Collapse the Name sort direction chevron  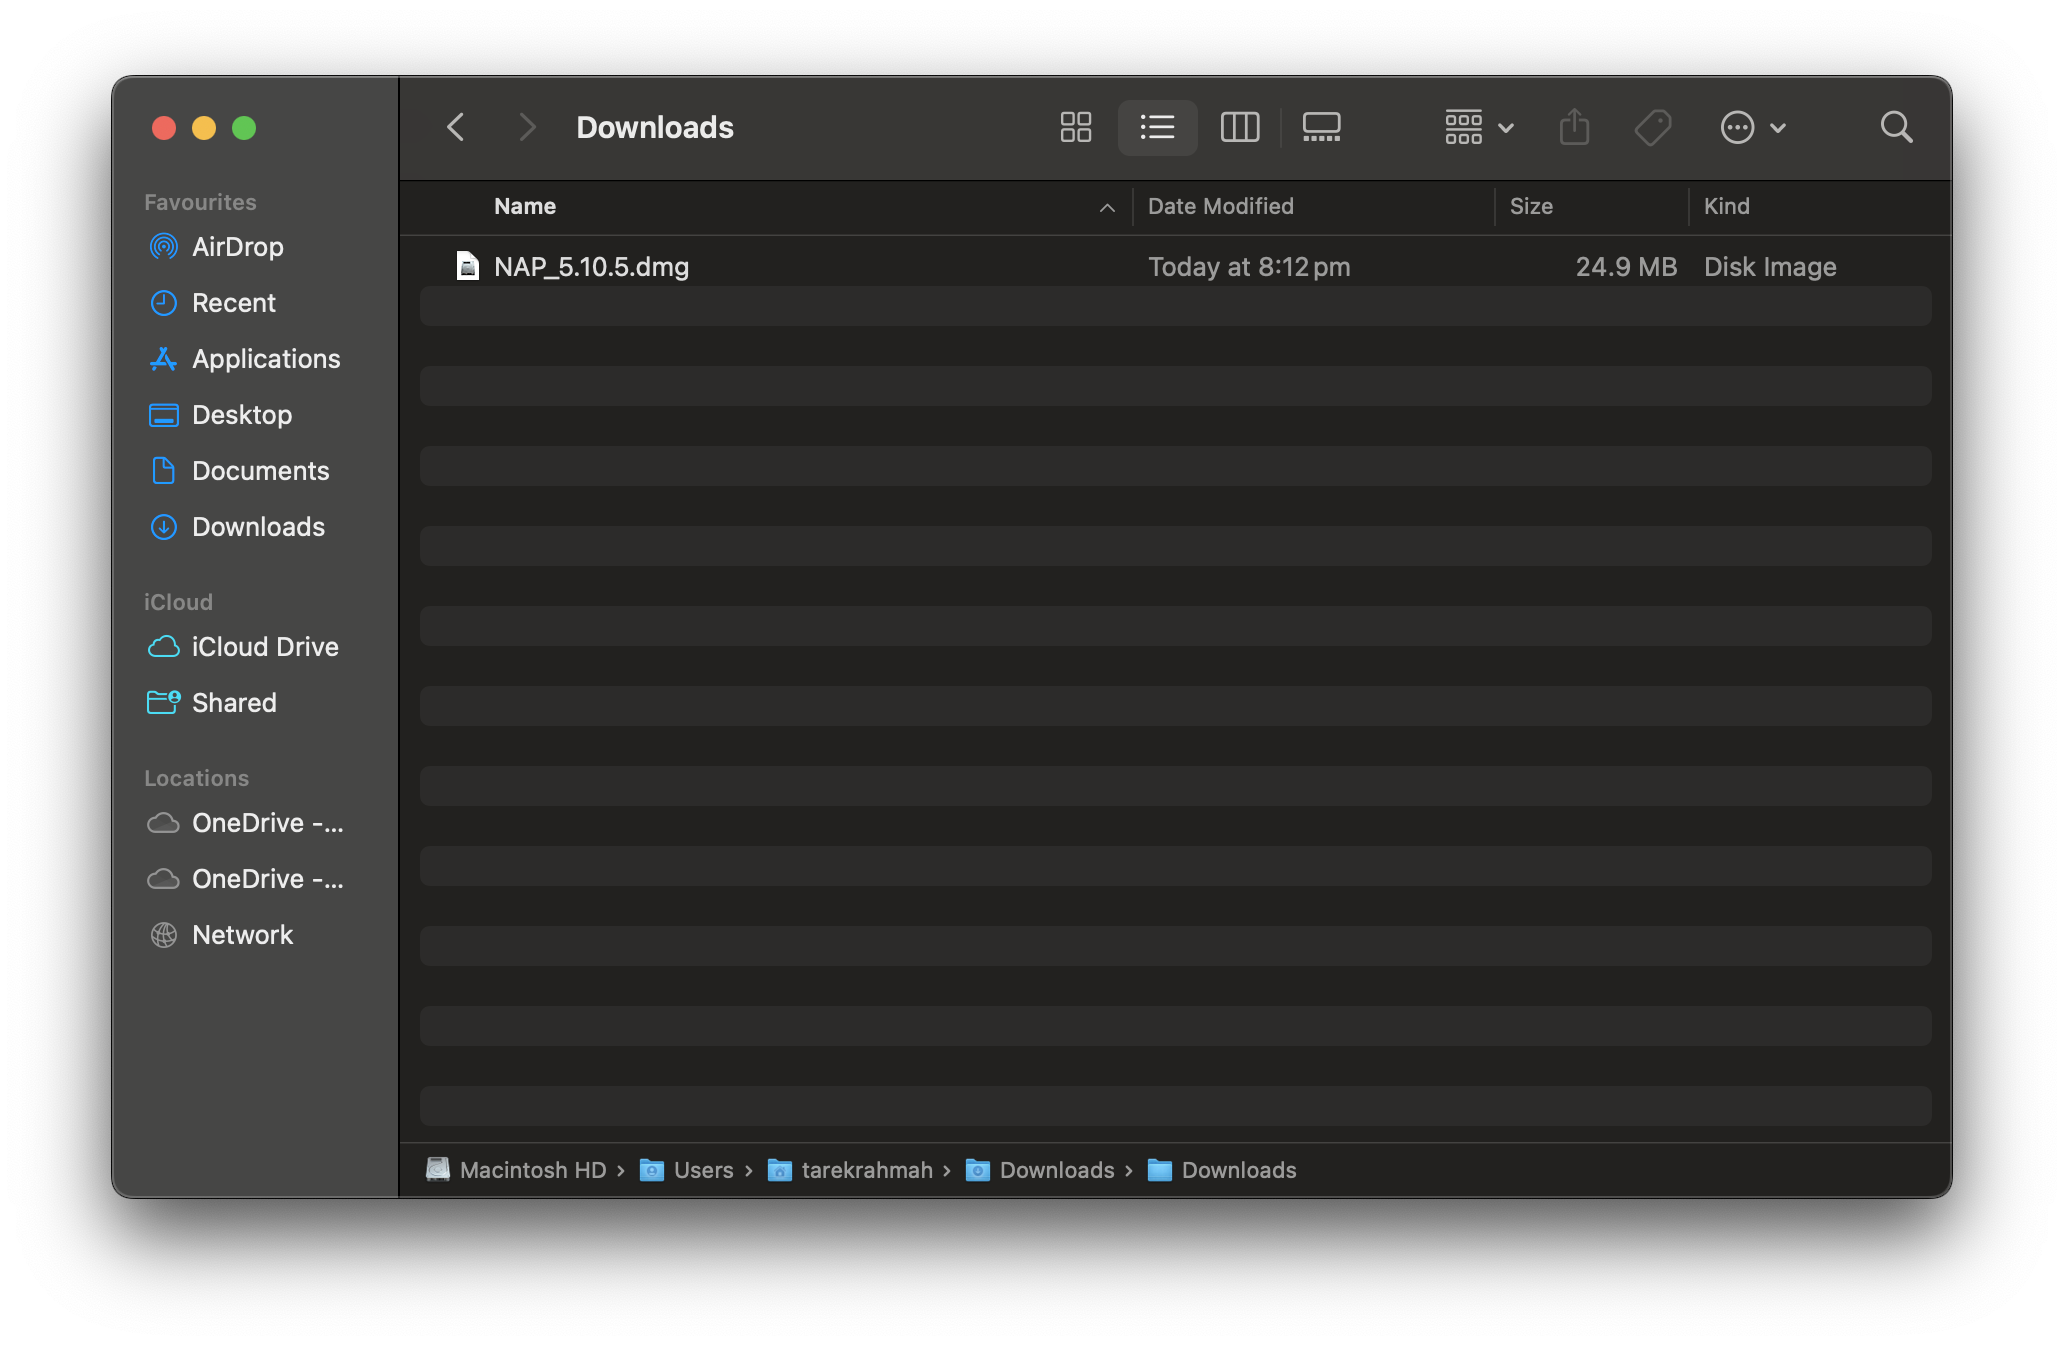(1106, 207)
